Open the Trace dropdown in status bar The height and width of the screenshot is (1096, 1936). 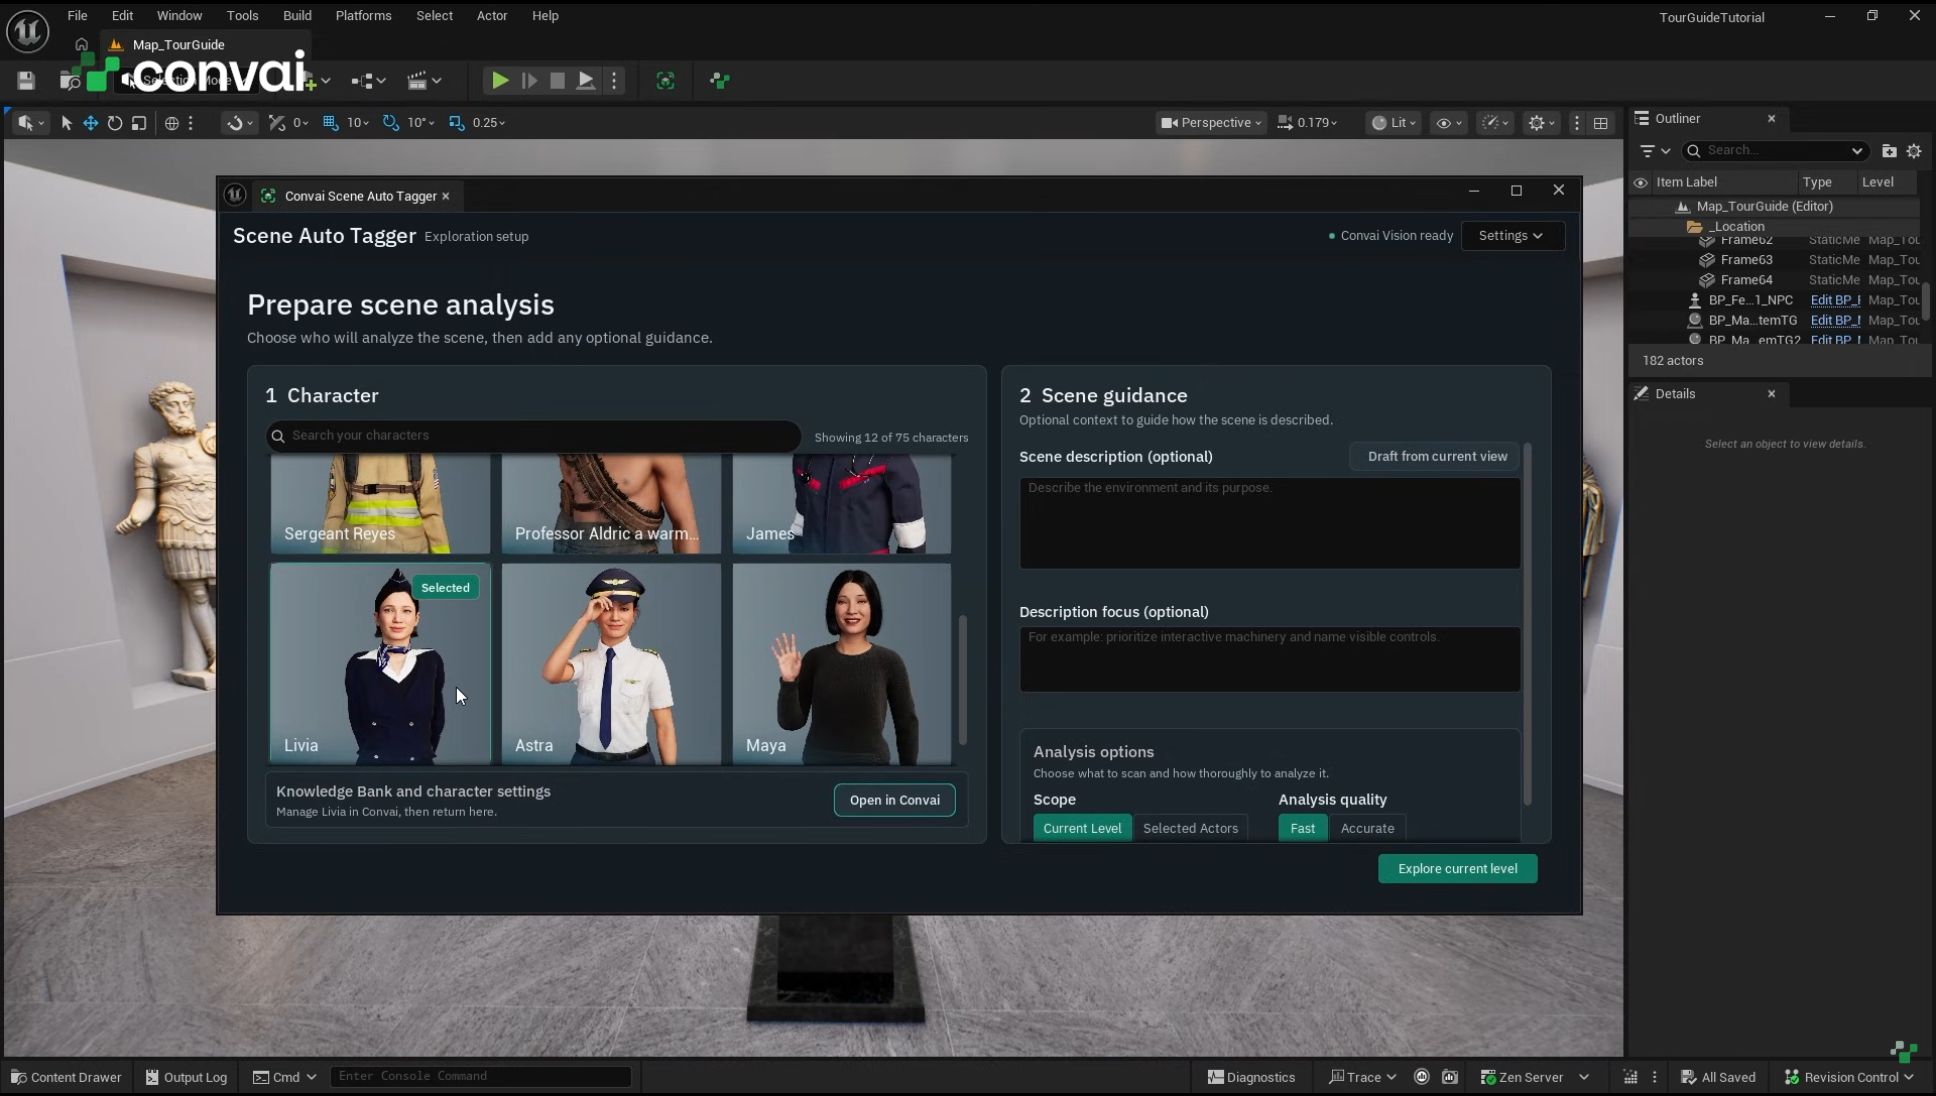tap(1362, 1077)
